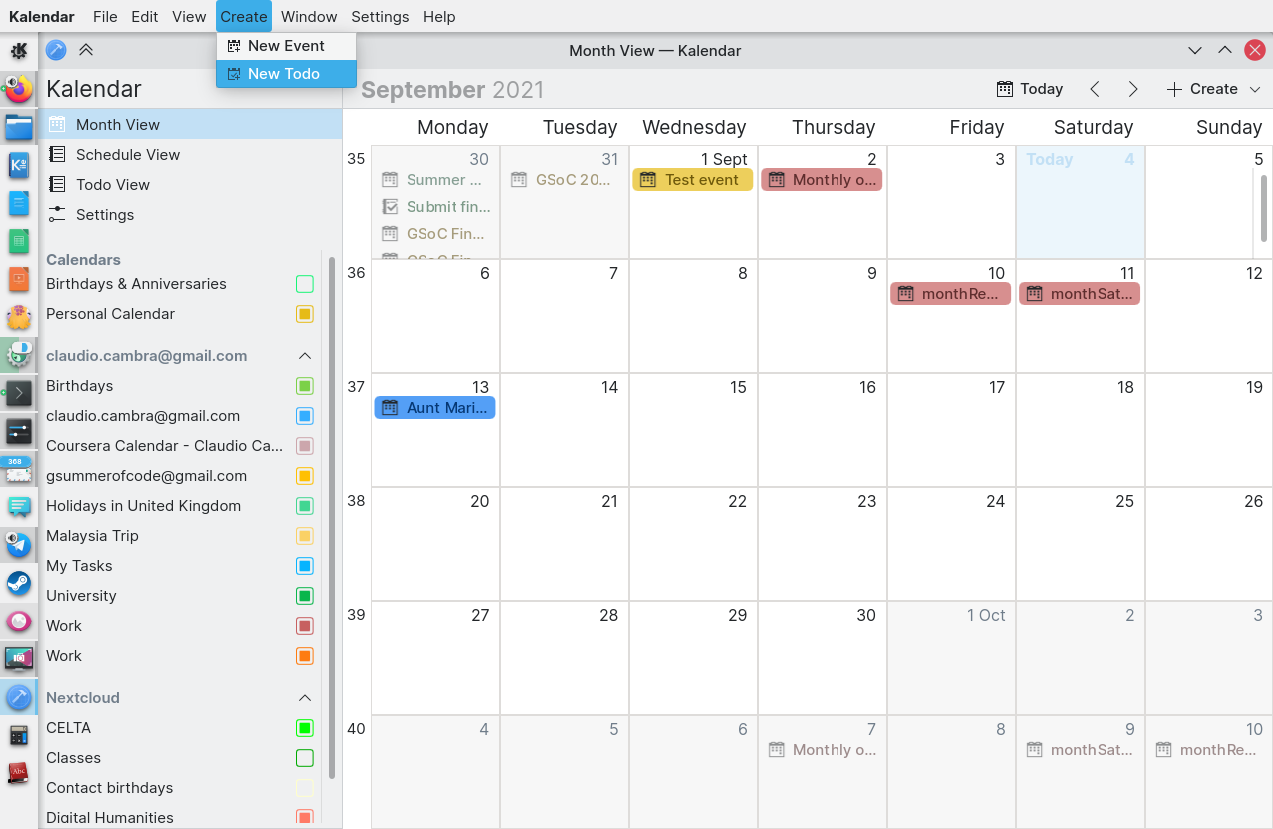Click the Today button
This screenshot has width=1273, height=829.
(x=1030, y=89)
